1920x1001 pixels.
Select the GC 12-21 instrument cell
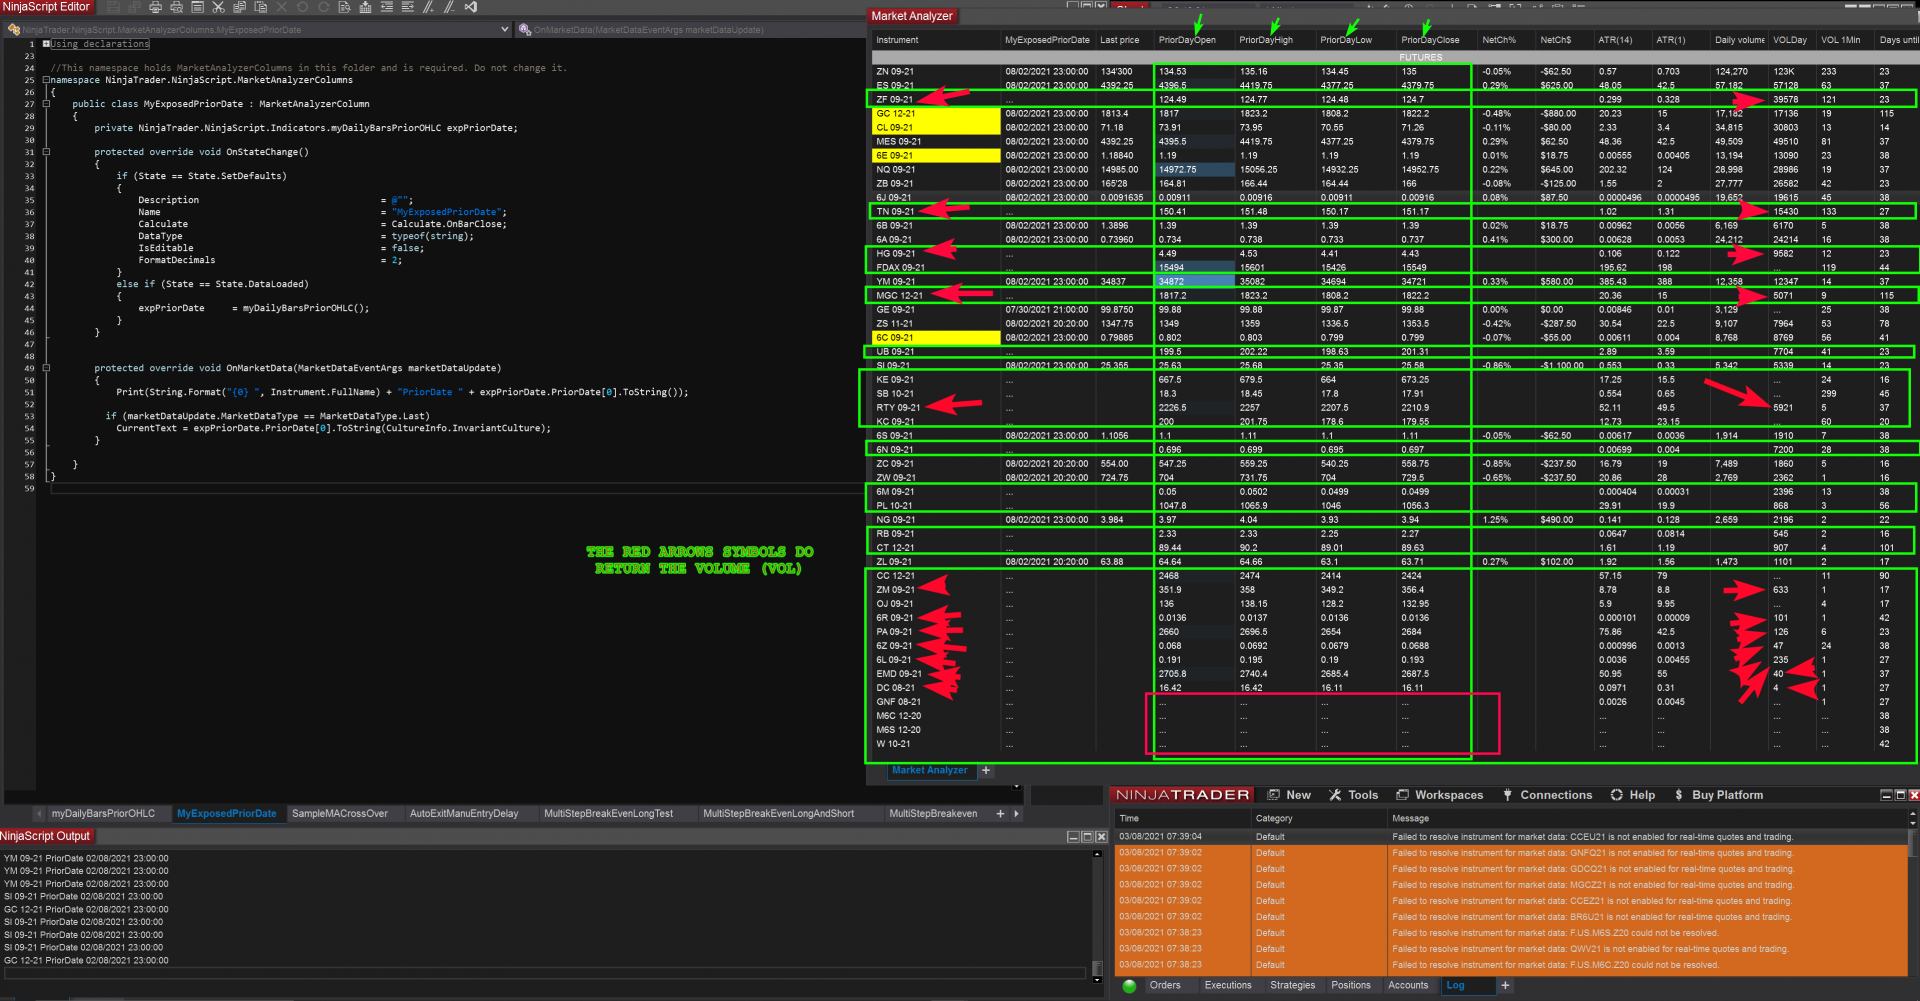tap(936, 114)
